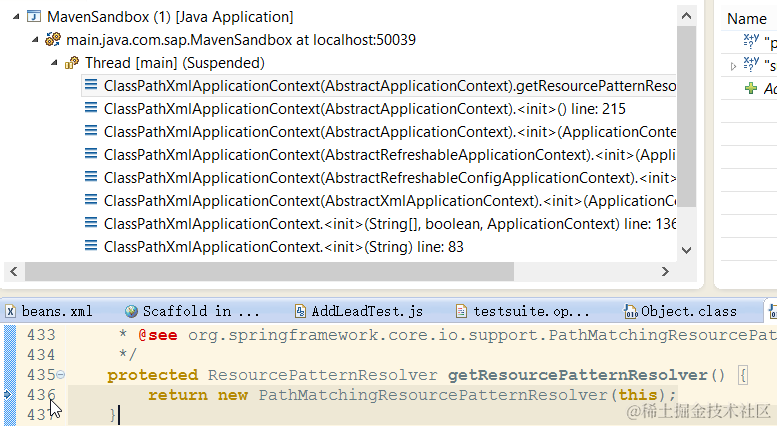
Task: Click the horizontal scrollbar right arrow
Action: (665, 271)
